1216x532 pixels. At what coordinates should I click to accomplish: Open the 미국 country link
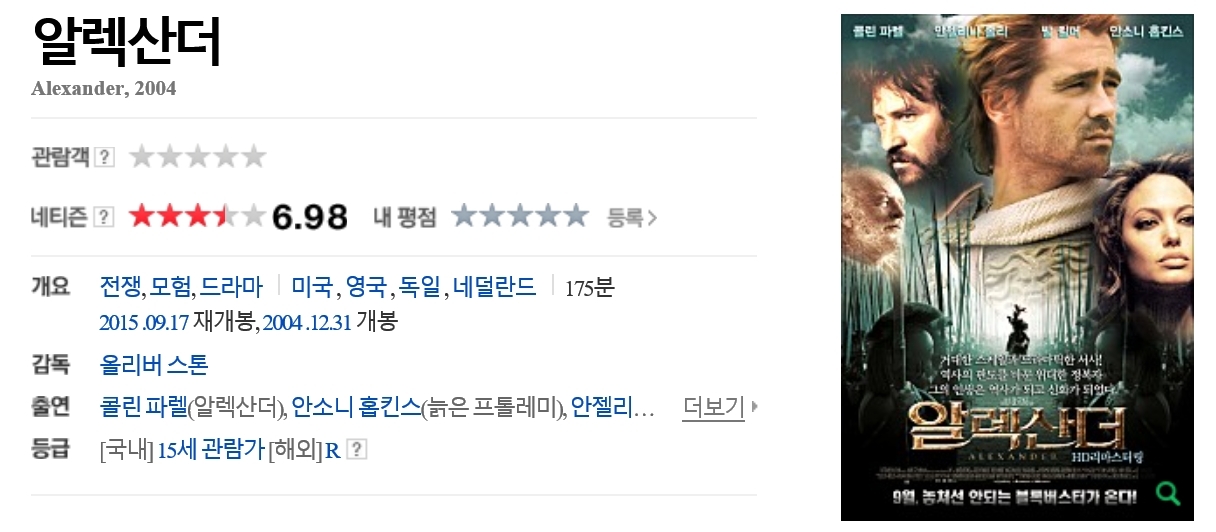pos(313,287)
